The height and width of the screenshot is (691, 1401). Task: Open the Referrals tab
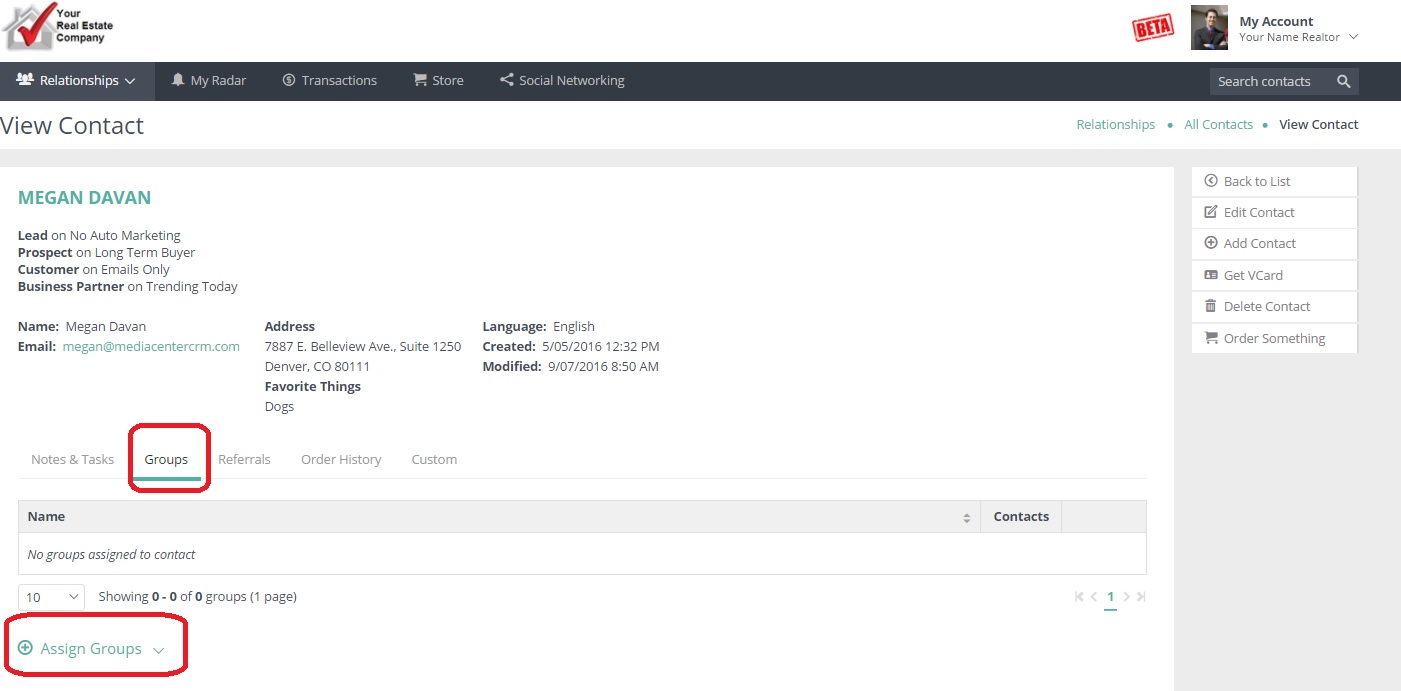point(244,460)
